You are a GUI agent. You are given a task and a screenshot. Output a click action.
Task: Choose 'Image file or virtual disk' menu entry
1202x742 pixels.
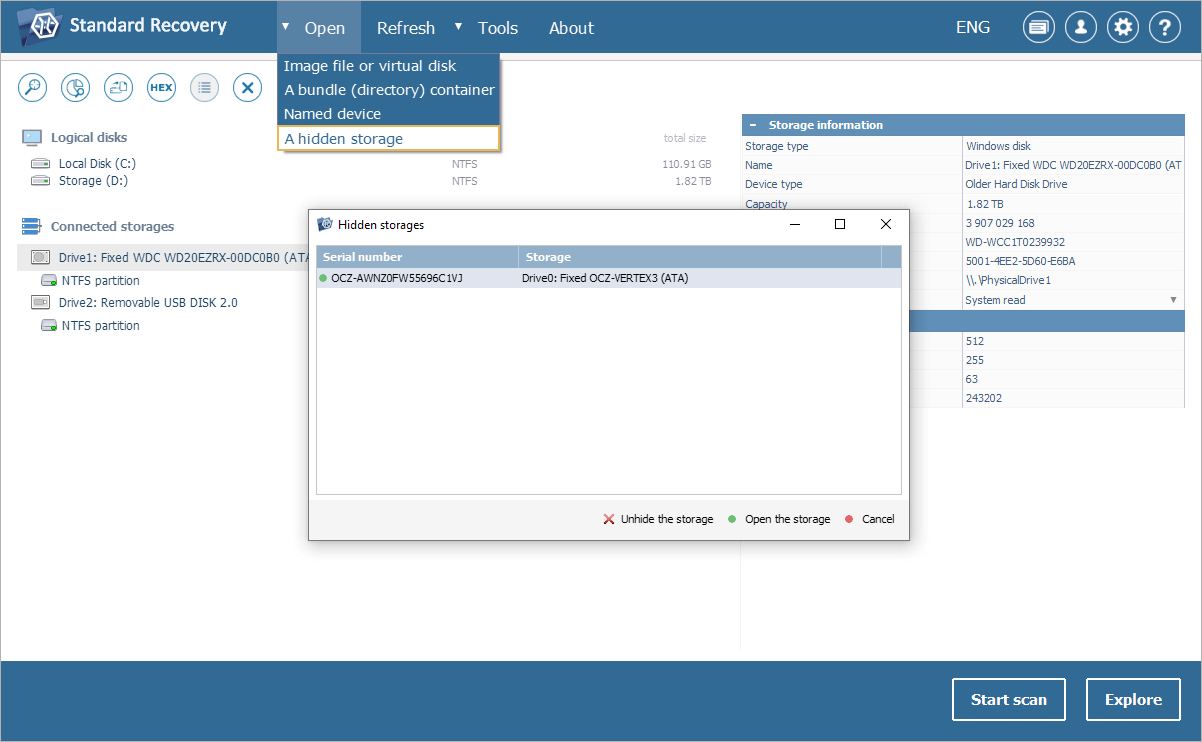tap(370, 66)
